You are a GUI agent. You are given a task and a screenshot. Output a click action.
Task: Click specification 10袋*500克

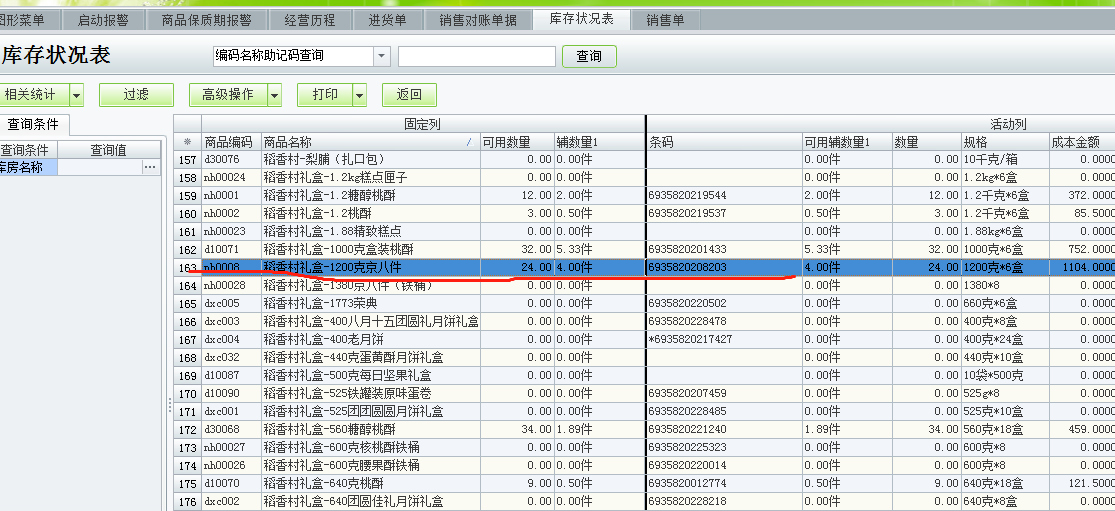(993, 375)
